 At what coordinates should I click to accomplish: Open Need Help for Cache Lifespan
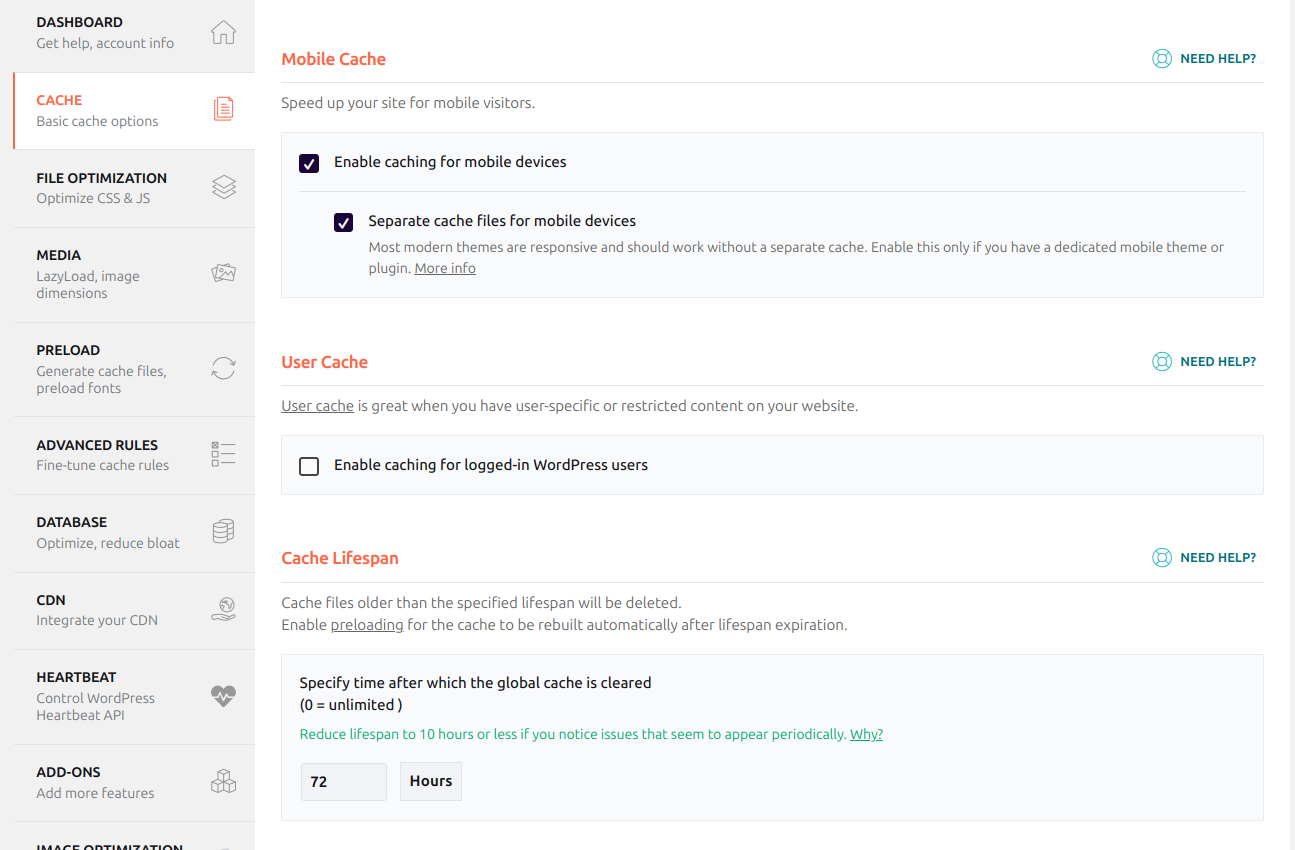tap(1204, 558)
